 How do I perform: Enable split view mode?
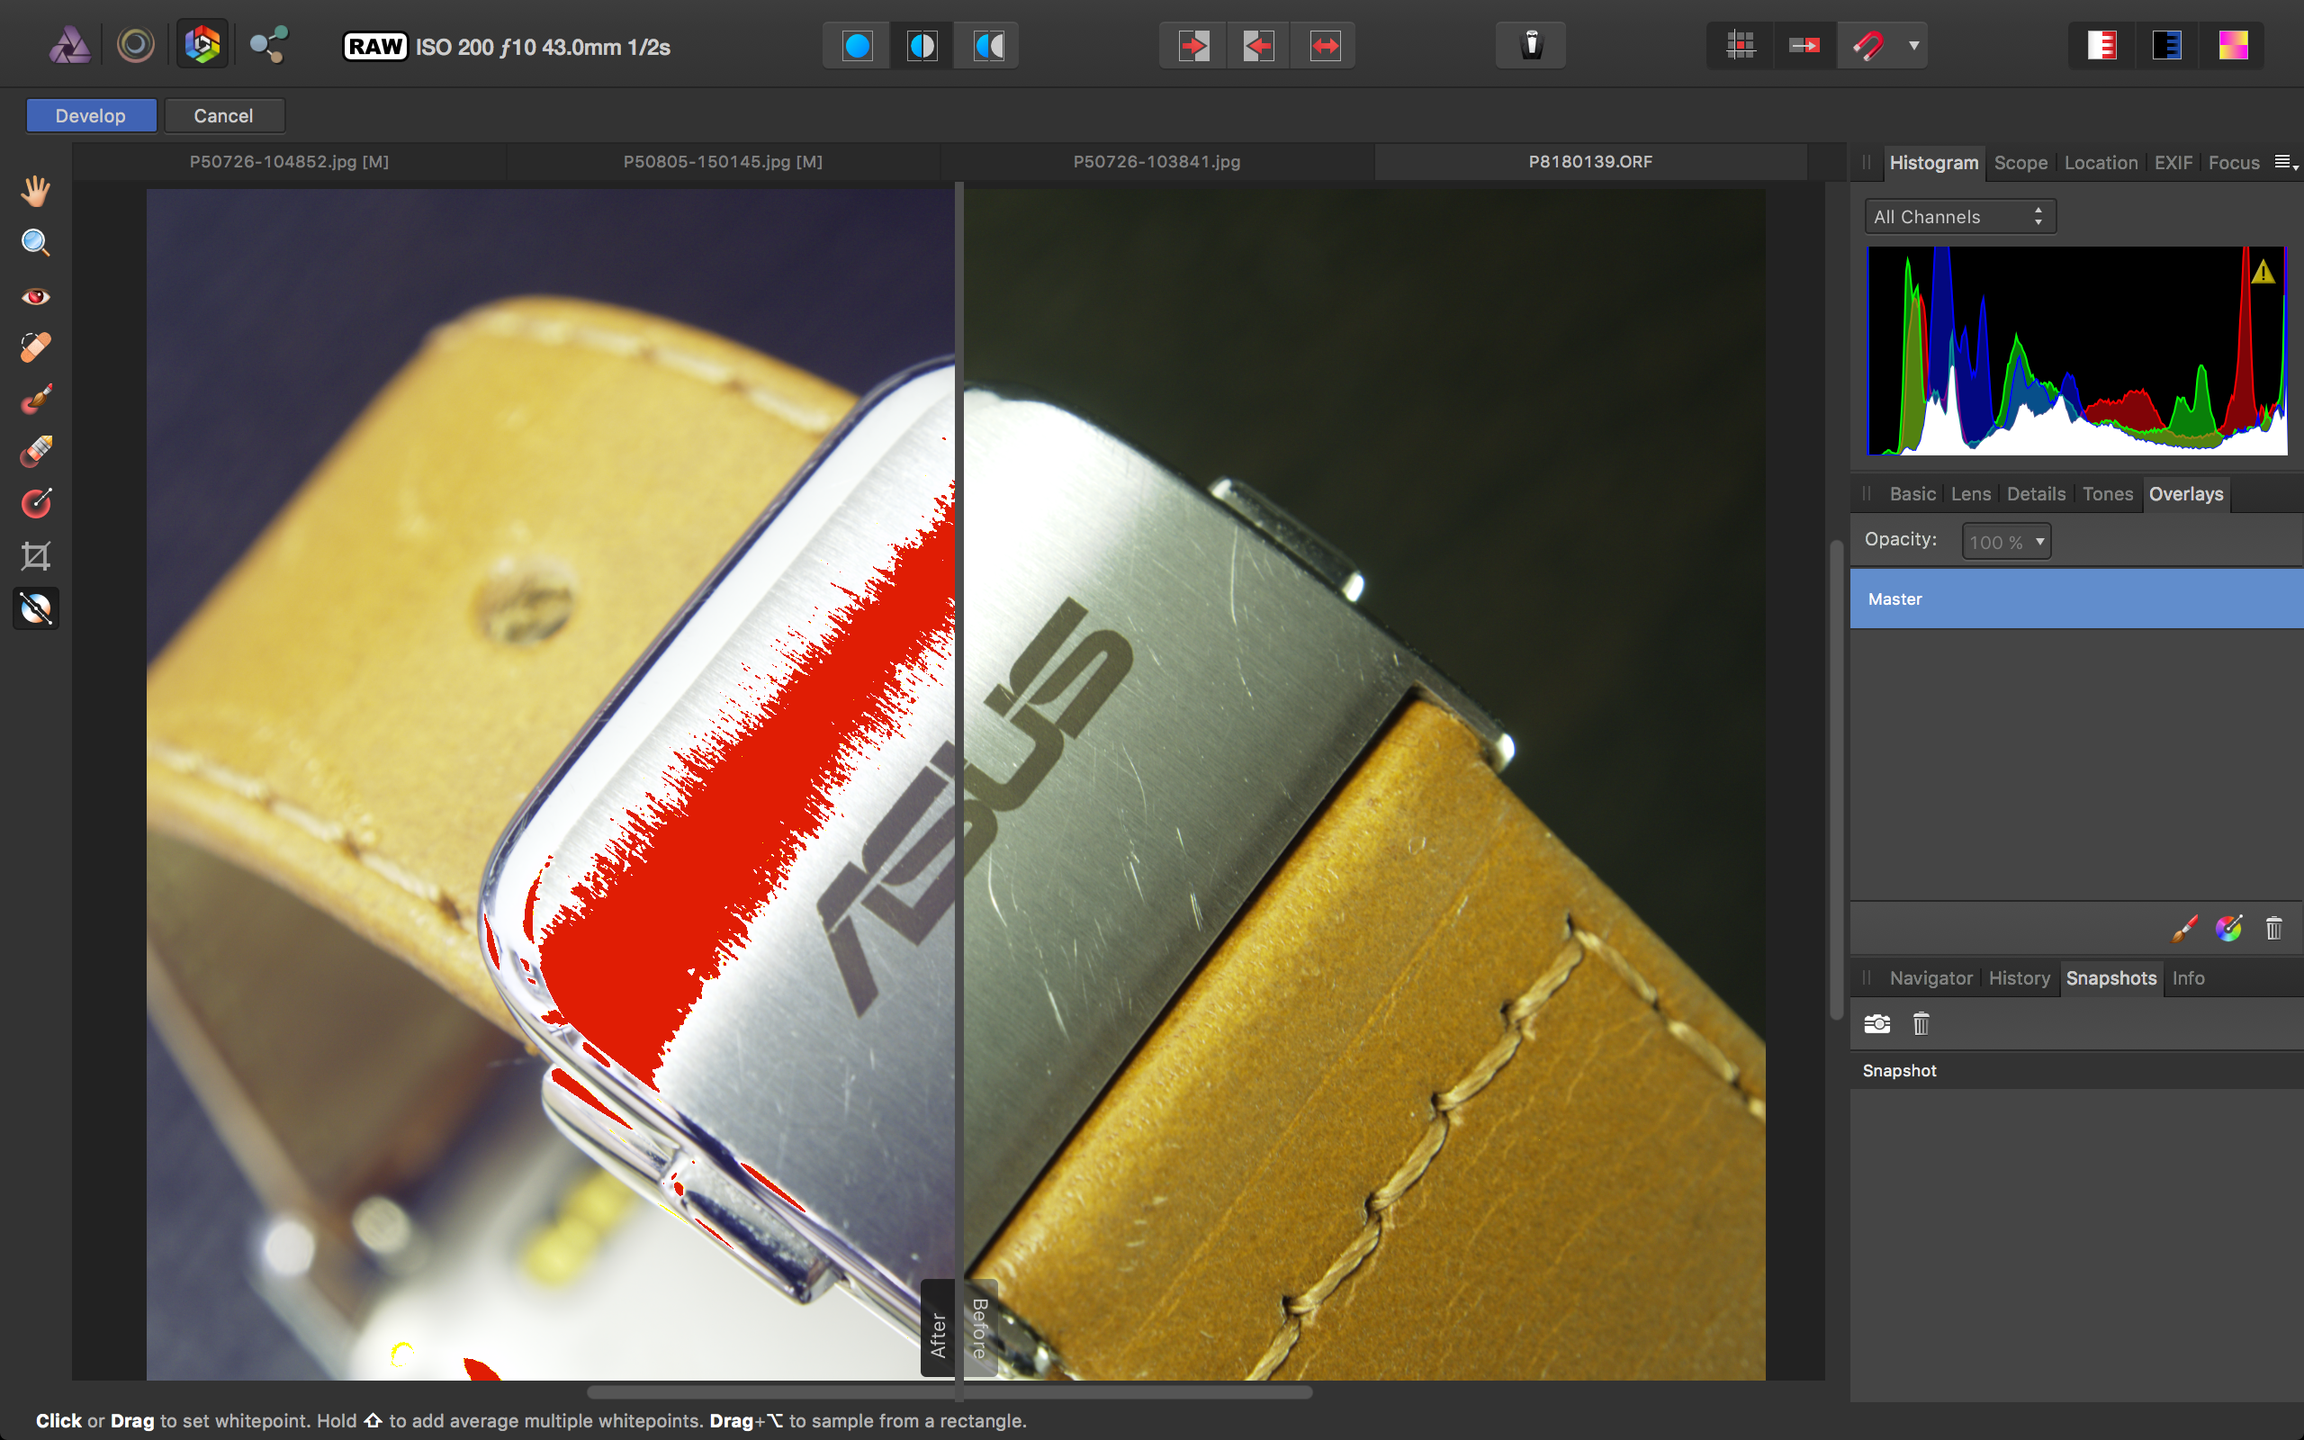click(922, 46)
